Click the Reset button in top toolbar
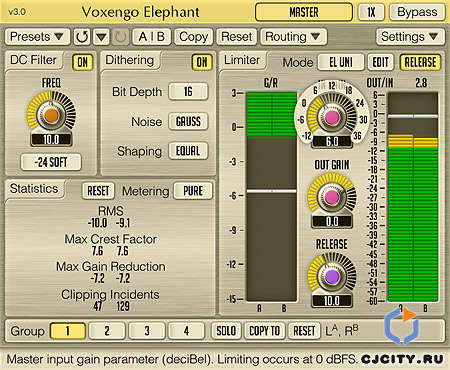450x370 pixels. [237, 37]
